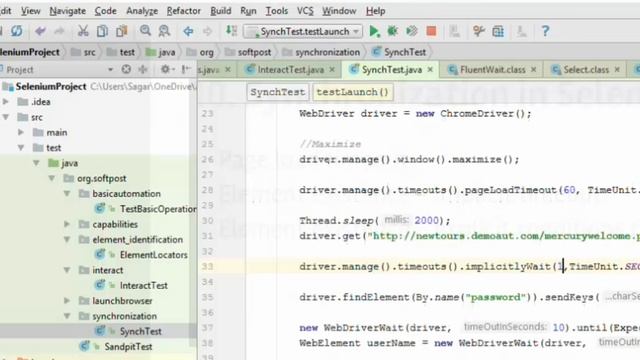Viewport: 640px width, 360px height.
Task: Collapse the test folder arrow
Action: pyautogui.click(x=21, y=148)
